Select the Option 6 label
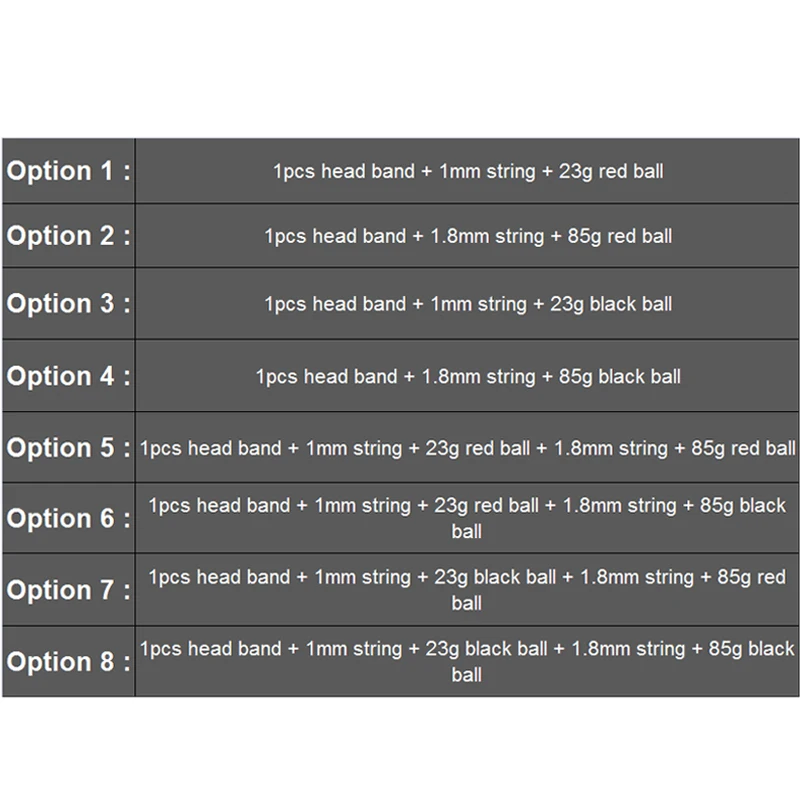Viewport: 800px width, 800px height. coord(68,519)
